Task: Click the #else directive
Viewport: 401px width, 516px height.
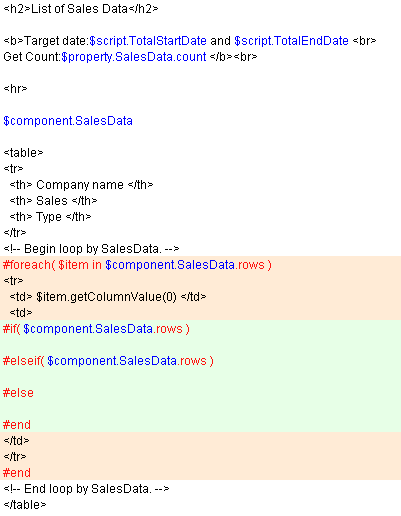Action: point(18,393)
